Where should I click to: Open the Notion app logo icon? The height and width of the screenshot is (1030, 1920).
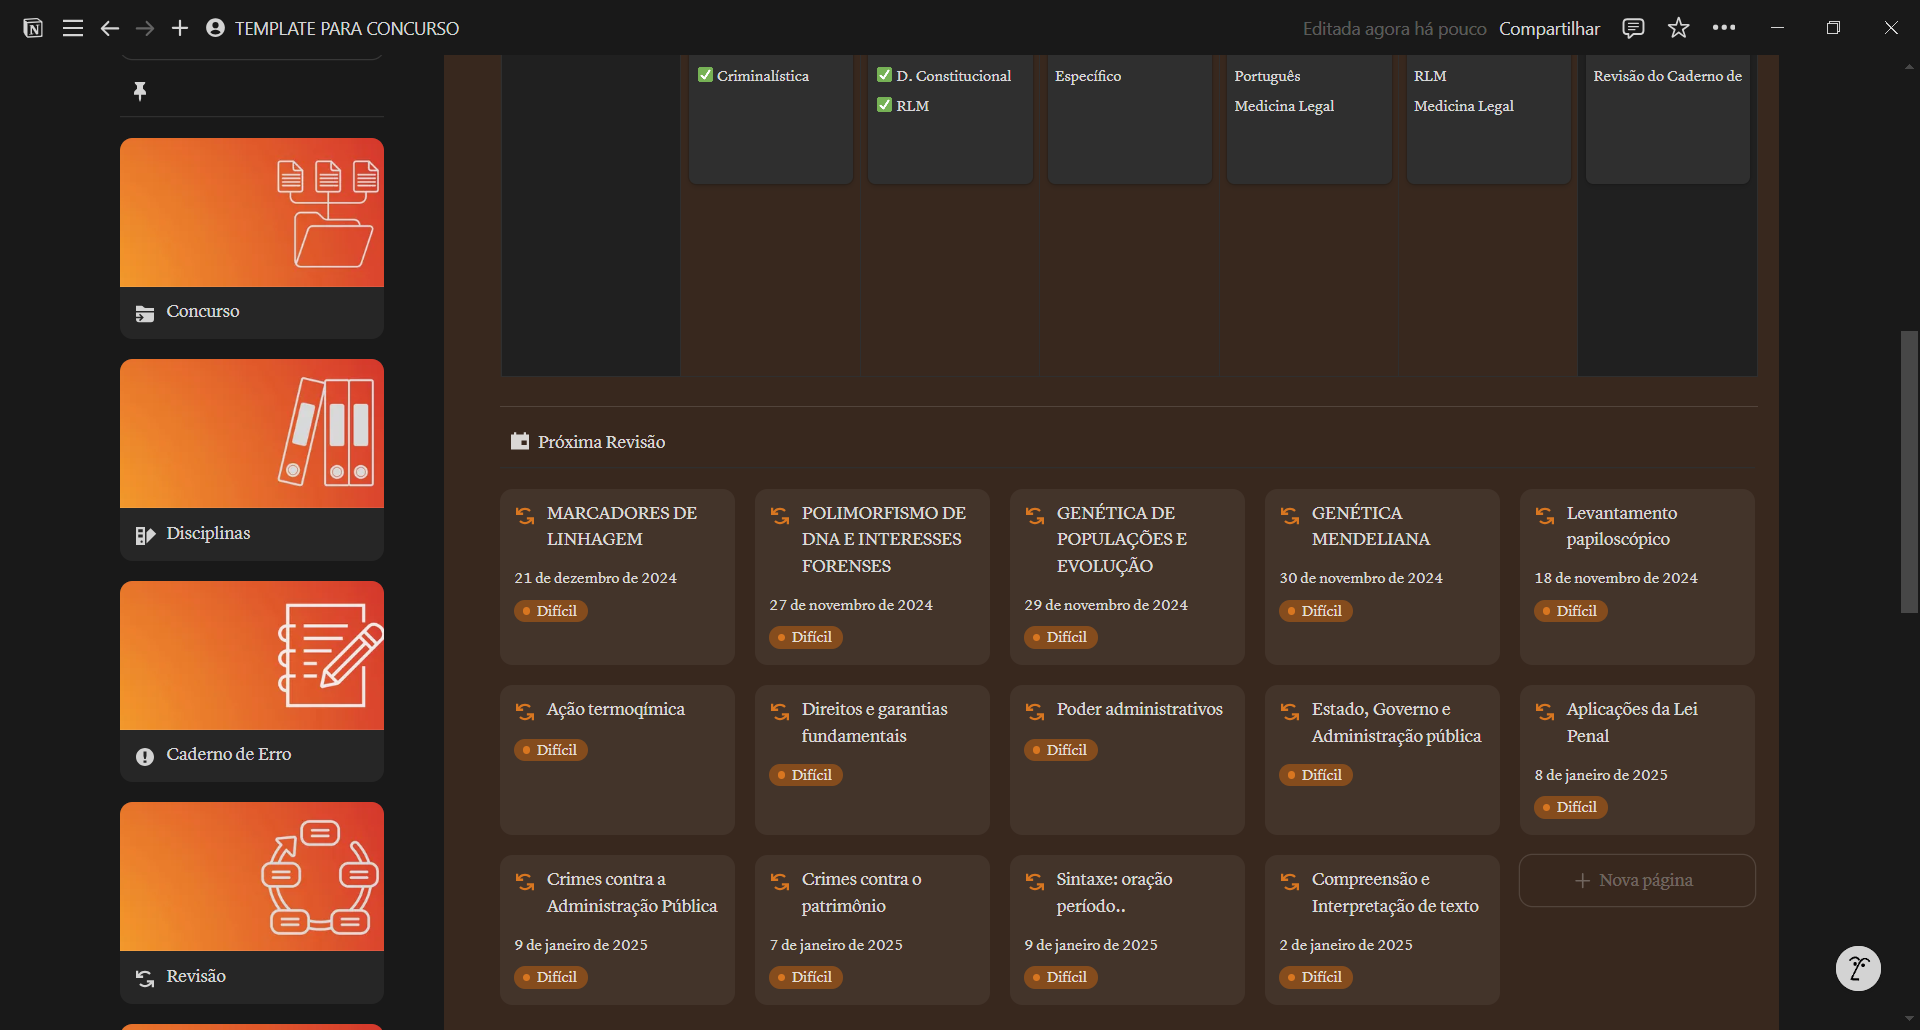coord(33,28)
